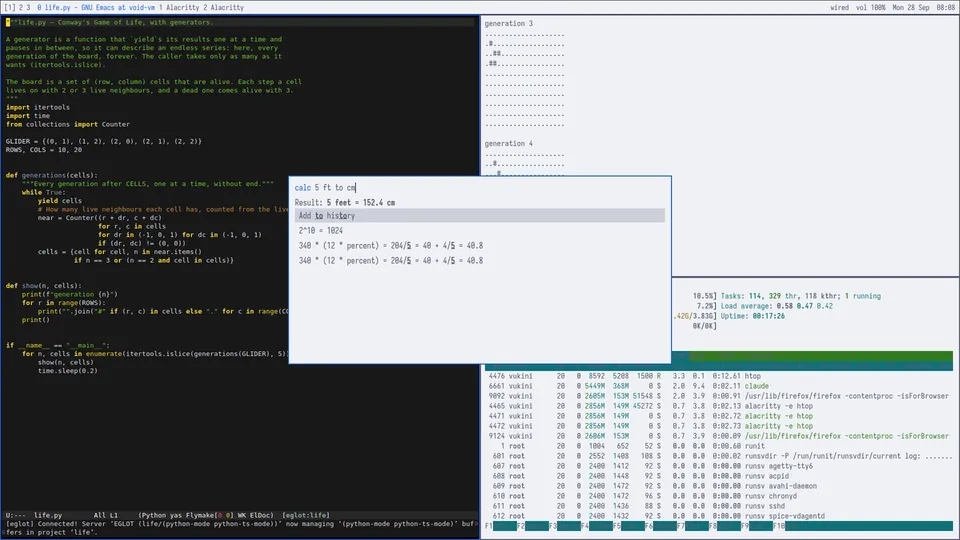Click the F6 button in htop footer
The width and height of the screenshot is (960, 540).
[x=661, y=526]
